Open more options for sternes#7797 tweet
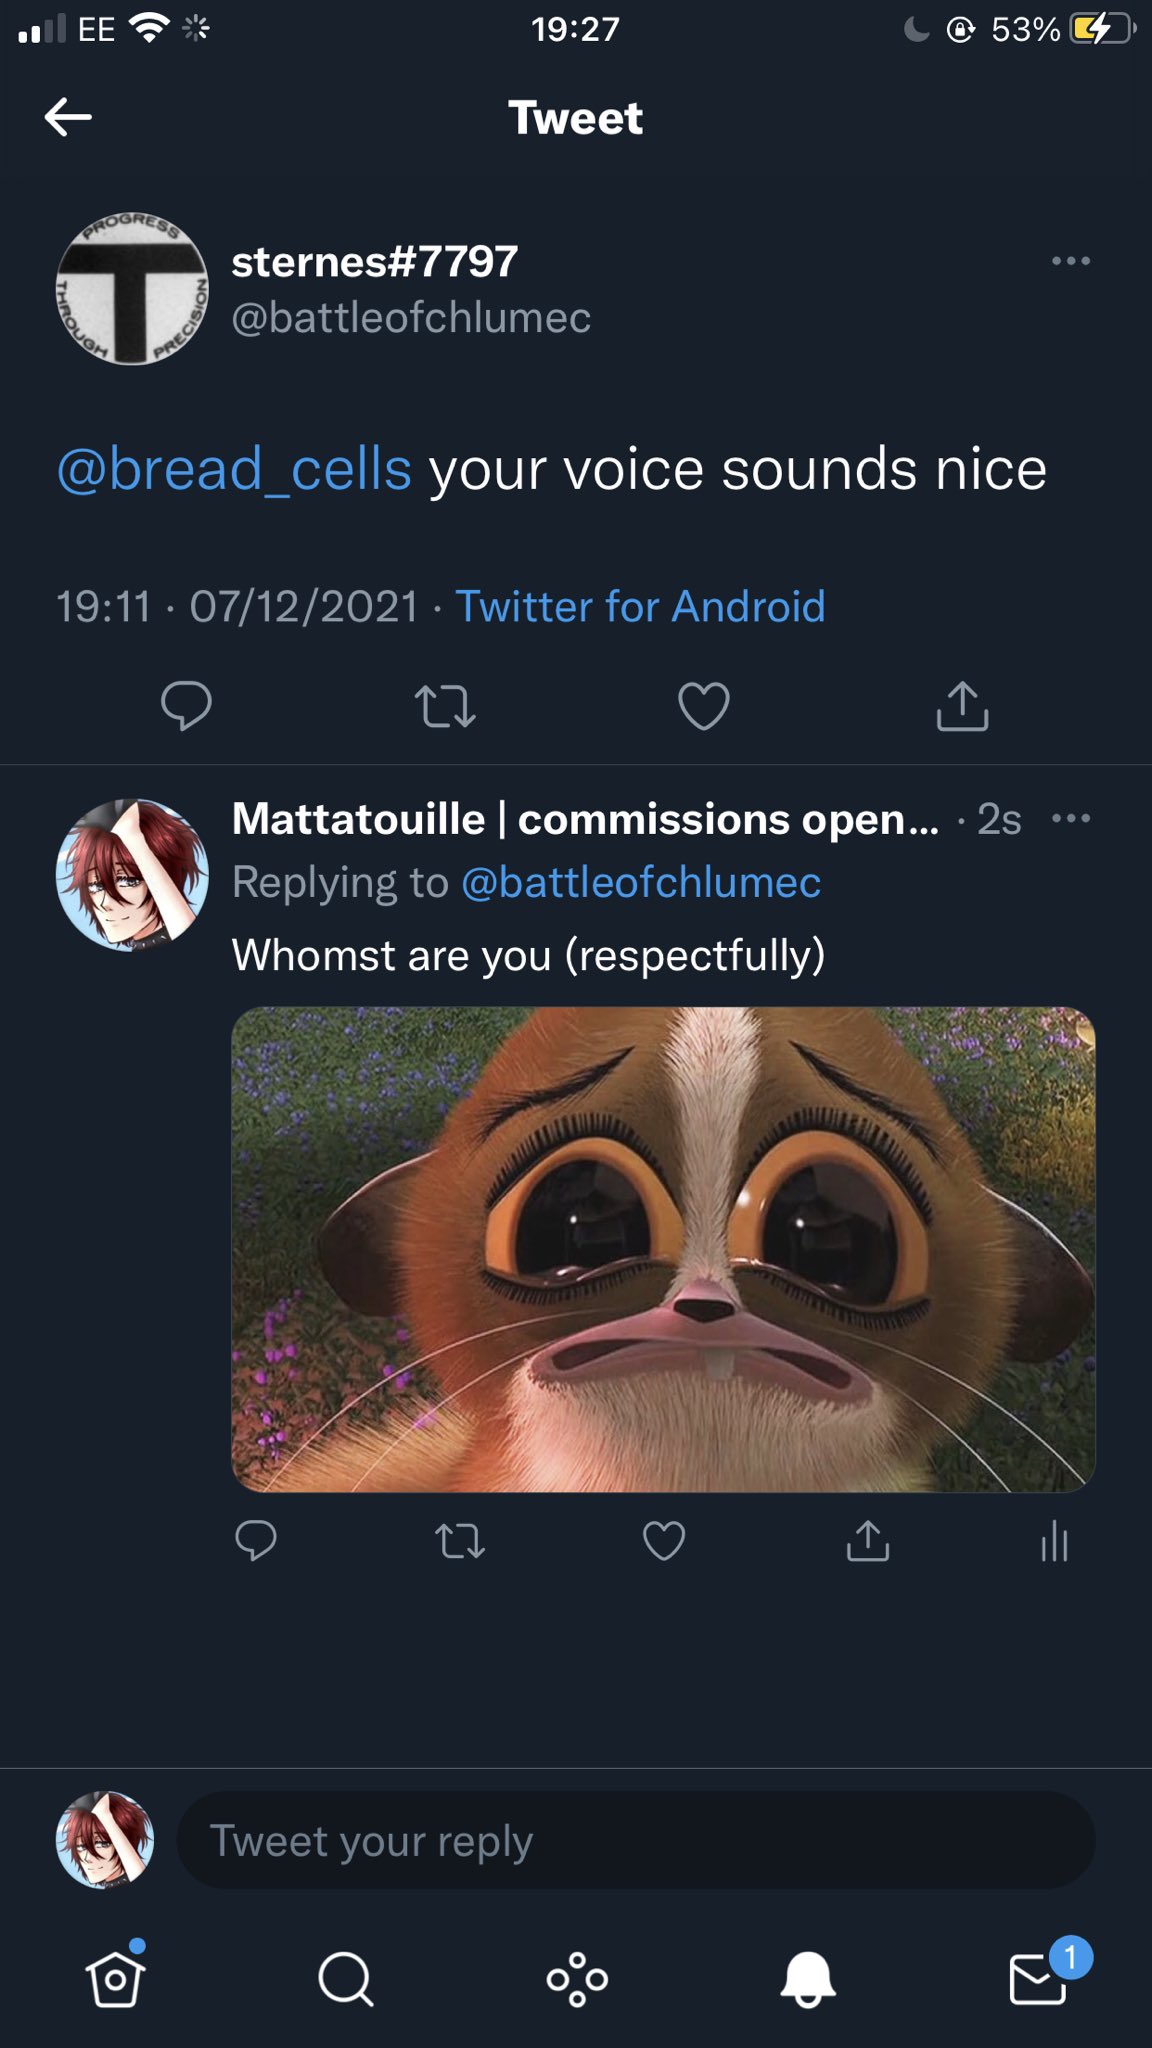This screenshot has height=2048, width=1152. coord(1071,261)
